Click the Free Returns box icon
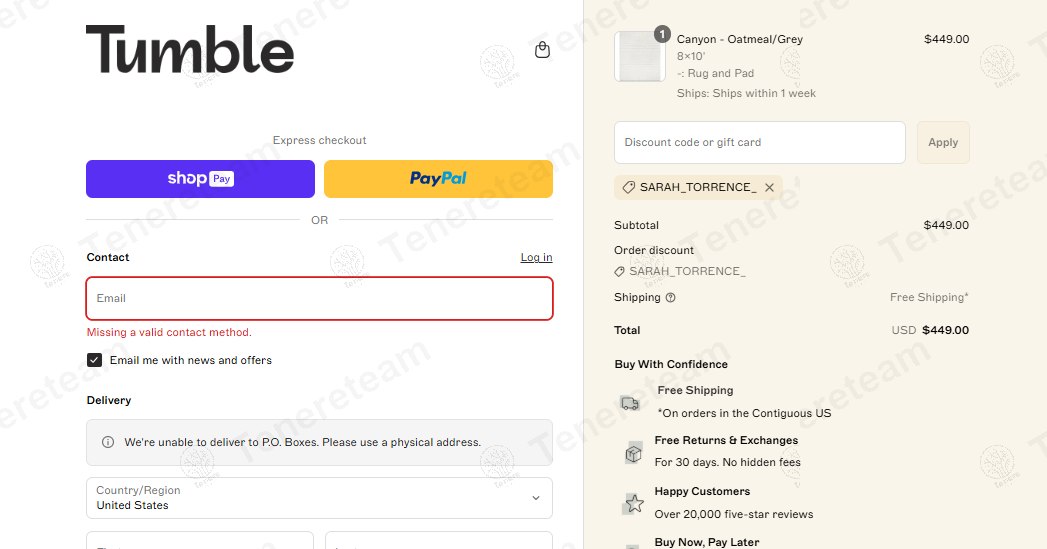 632,453
